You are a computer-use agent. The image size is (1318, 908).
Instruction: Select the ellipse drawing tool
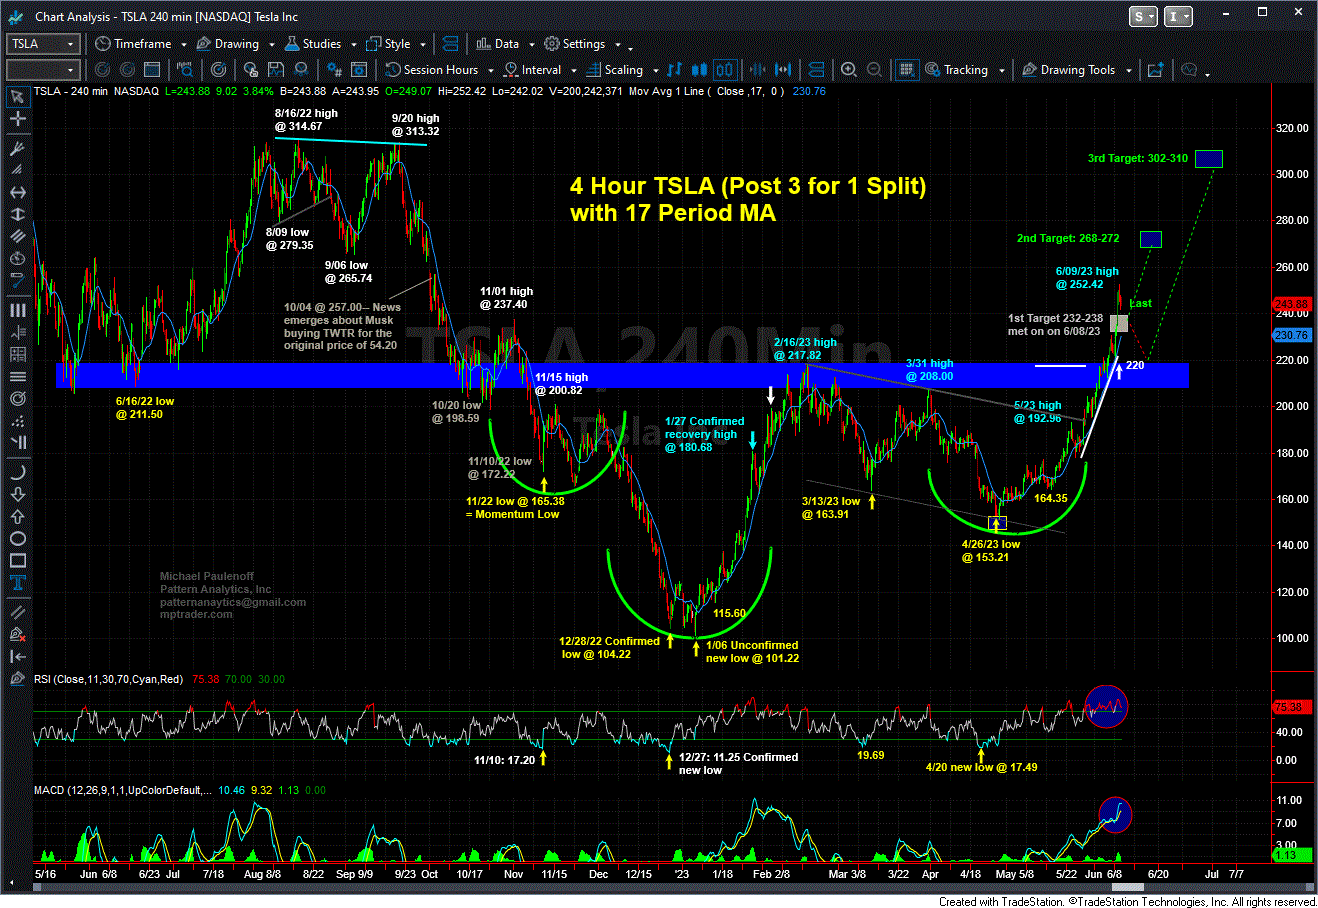[17, 539]
